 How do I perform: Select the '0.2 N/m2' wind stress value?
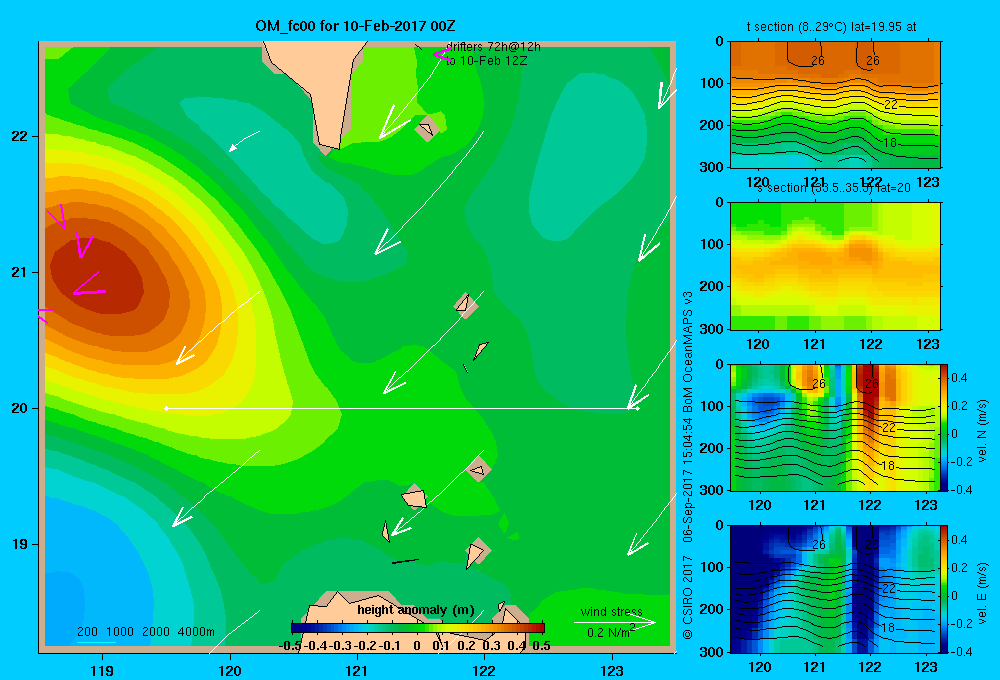(611, 632)
